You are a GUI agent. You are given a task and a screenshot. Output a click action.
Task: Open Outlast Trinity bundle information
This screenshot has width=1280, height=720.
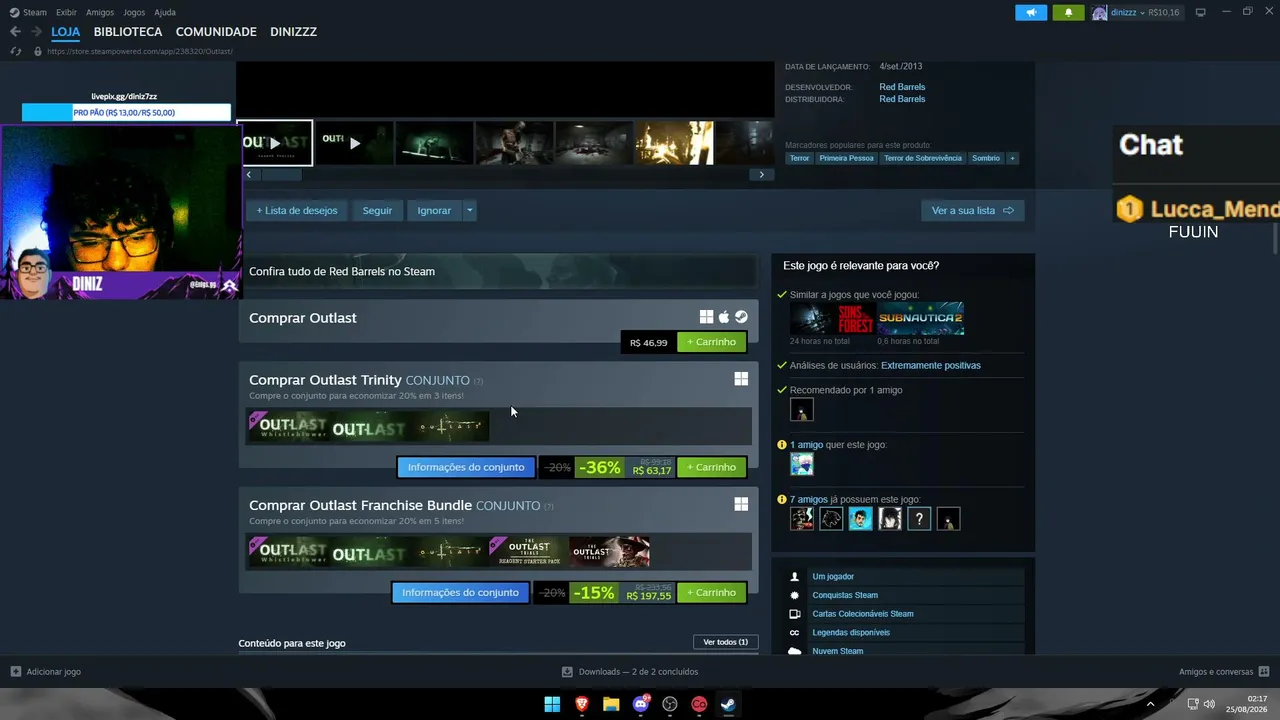pos(466,467)
